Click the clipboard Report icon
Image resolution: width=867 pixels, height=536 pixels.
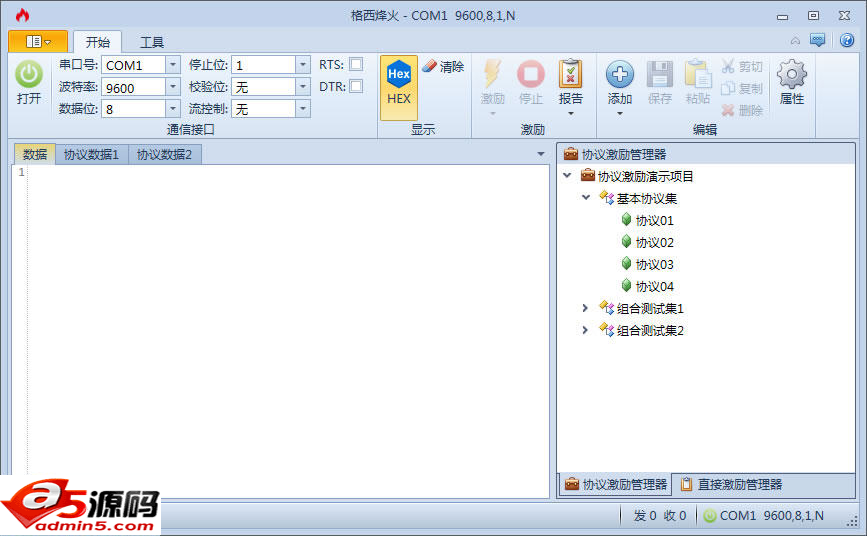[570, 74]
